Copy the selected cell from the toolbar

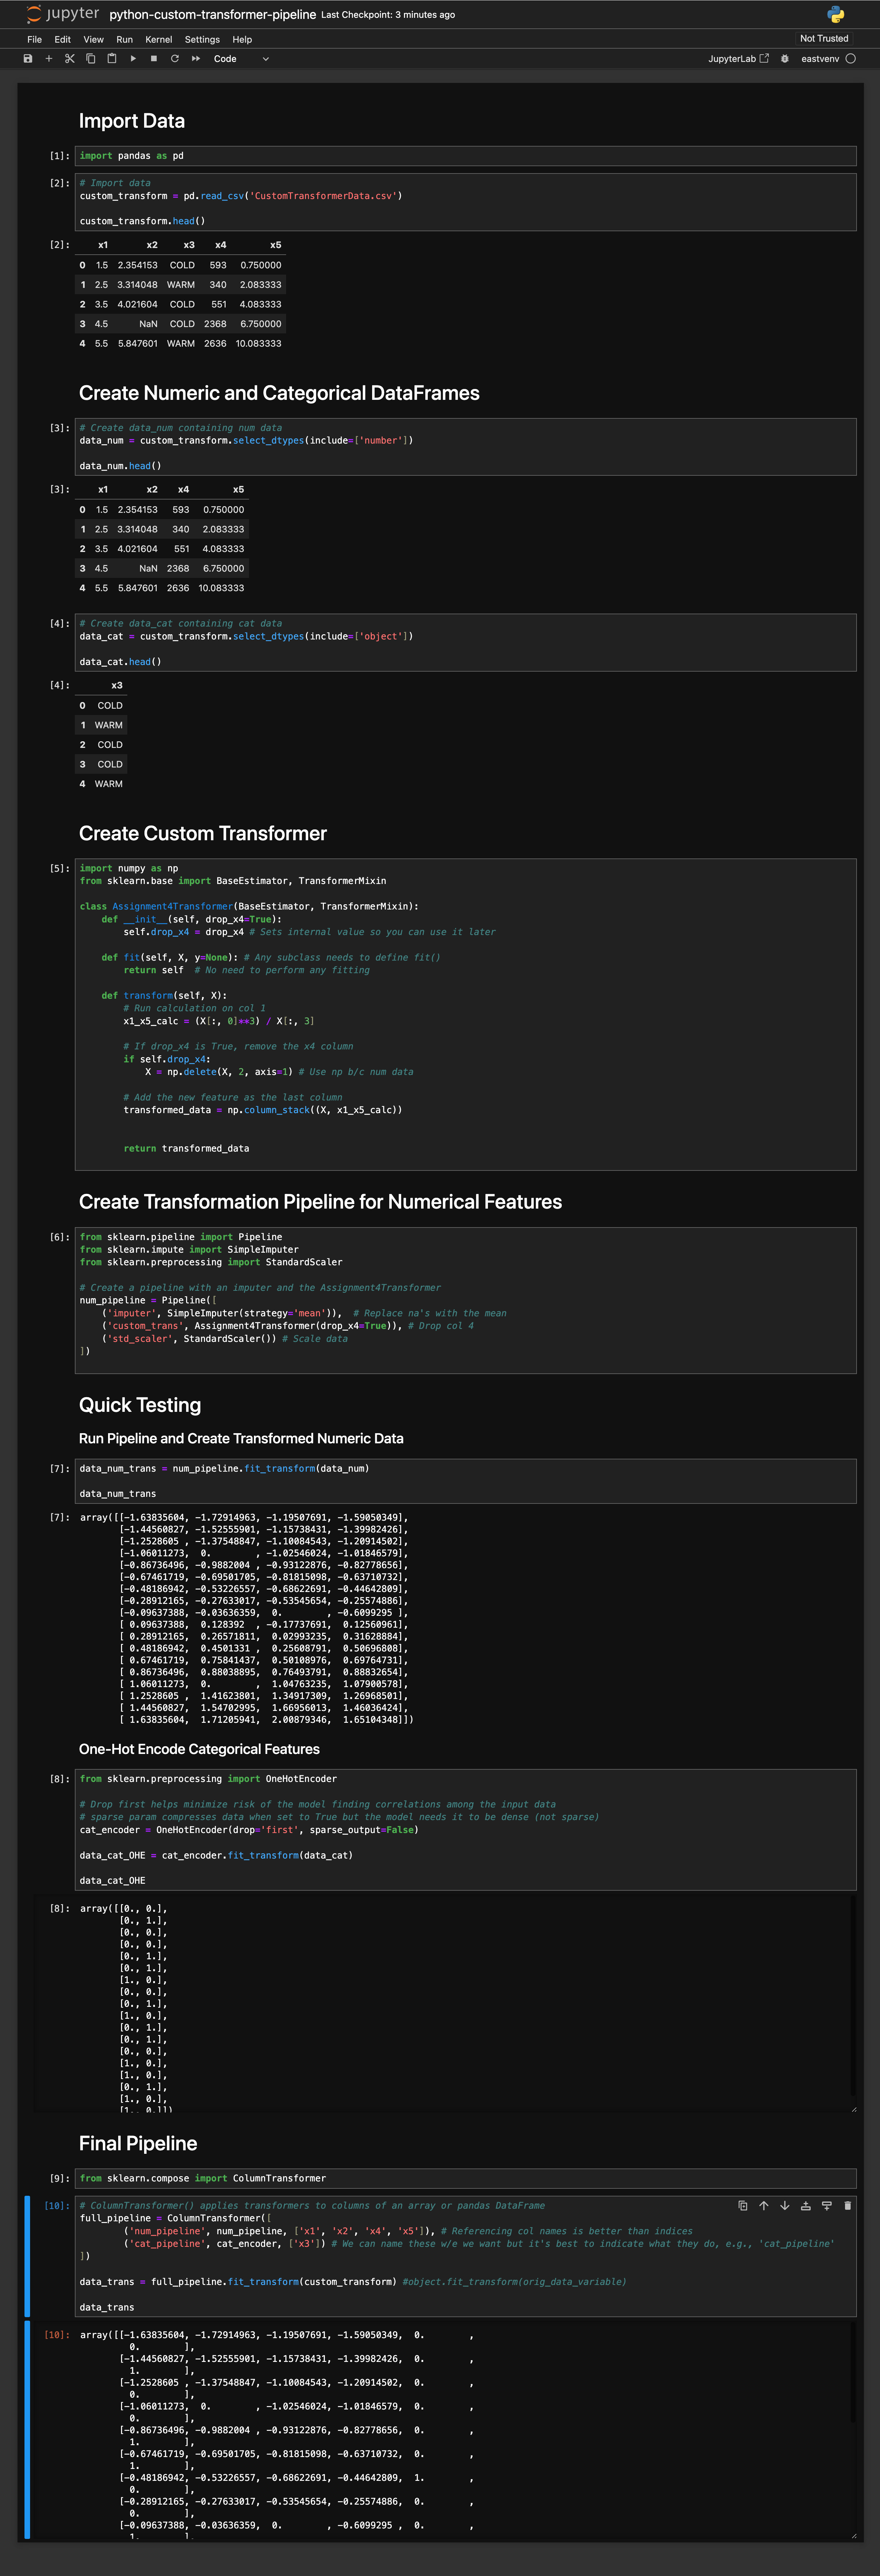click(91, 59)
